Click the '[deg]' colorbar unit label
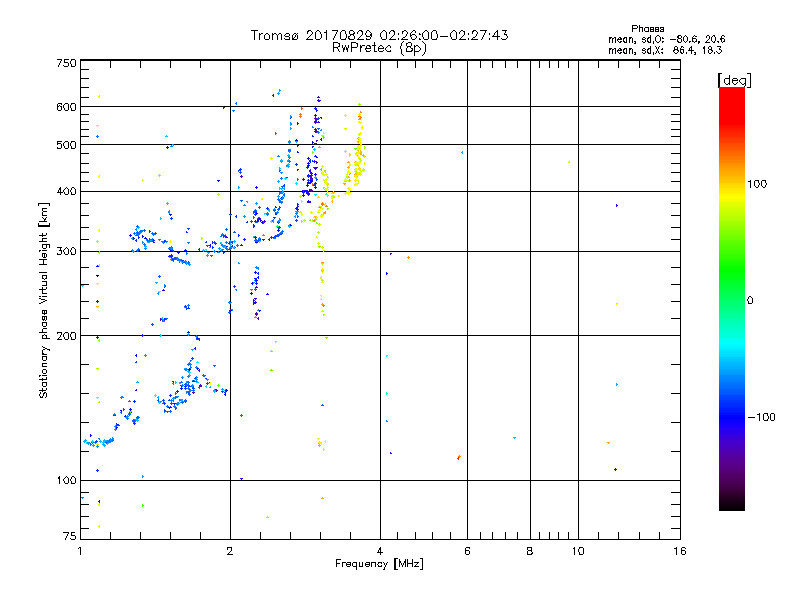The width and height of the screenshot is (800, 600). [734, 80]
